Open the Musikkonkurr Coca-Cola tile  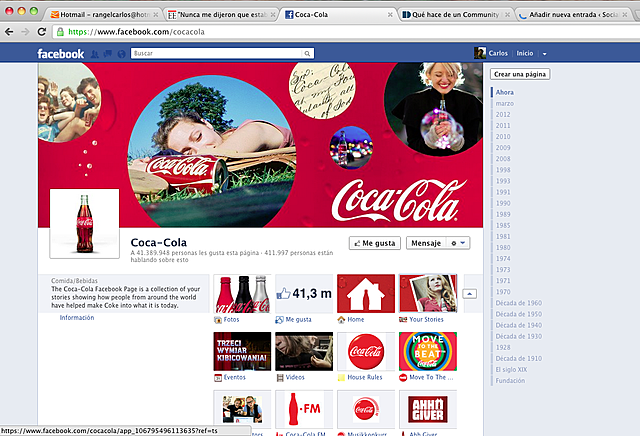366,409
